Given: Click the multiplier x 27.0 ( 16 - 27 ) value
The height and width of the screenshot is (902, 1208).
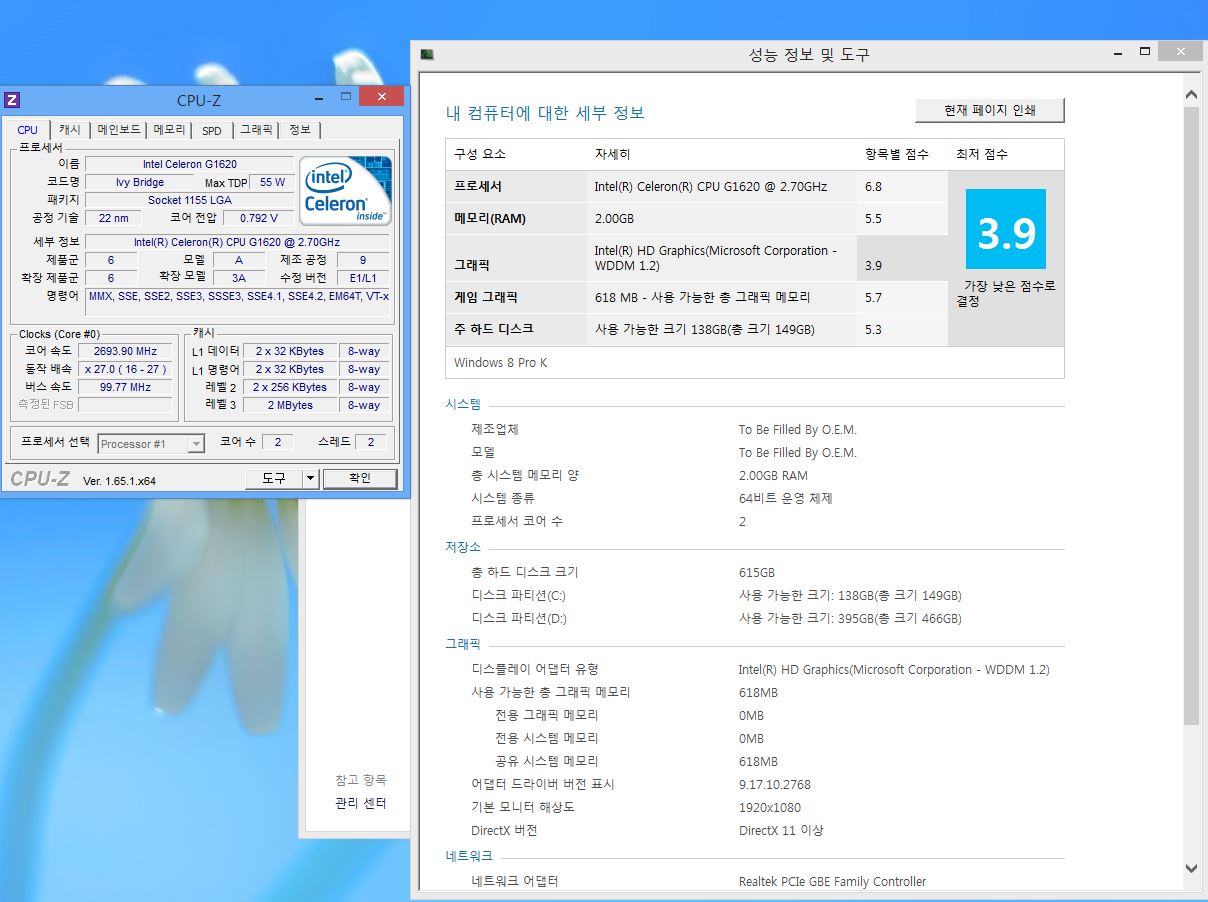Looking at the screenshot, I should 125,369.
